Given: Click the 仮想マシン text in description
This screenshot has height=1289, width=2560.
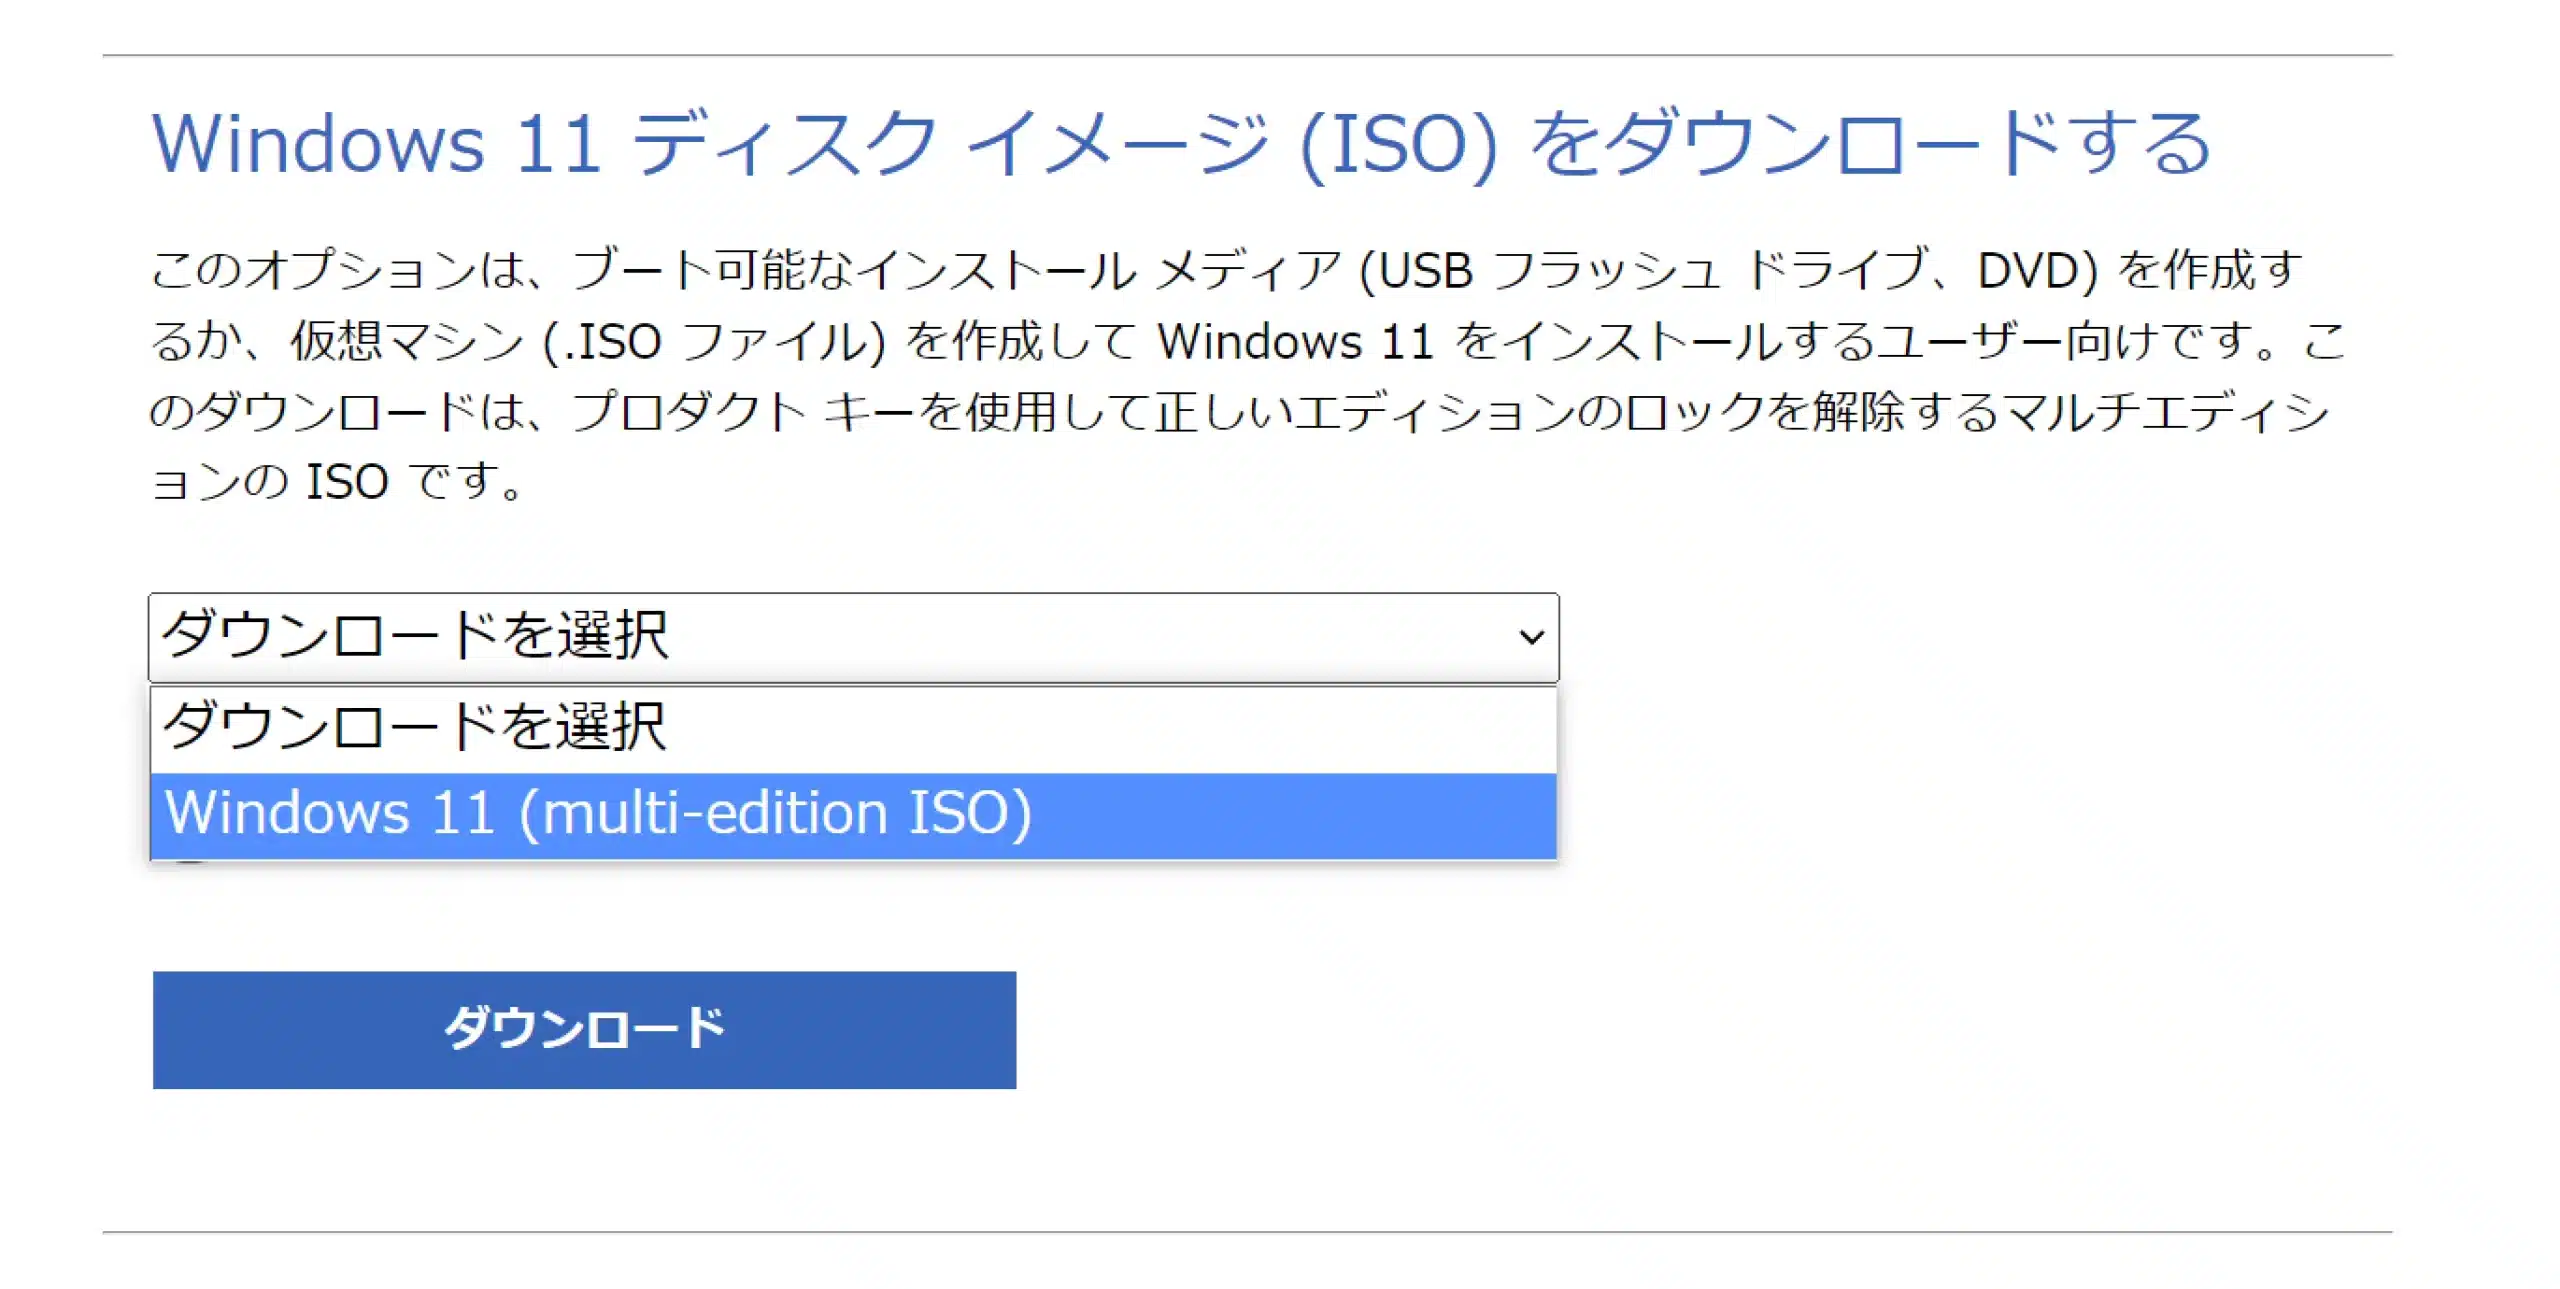Looking at the screenshot, I should coord(407,342).
